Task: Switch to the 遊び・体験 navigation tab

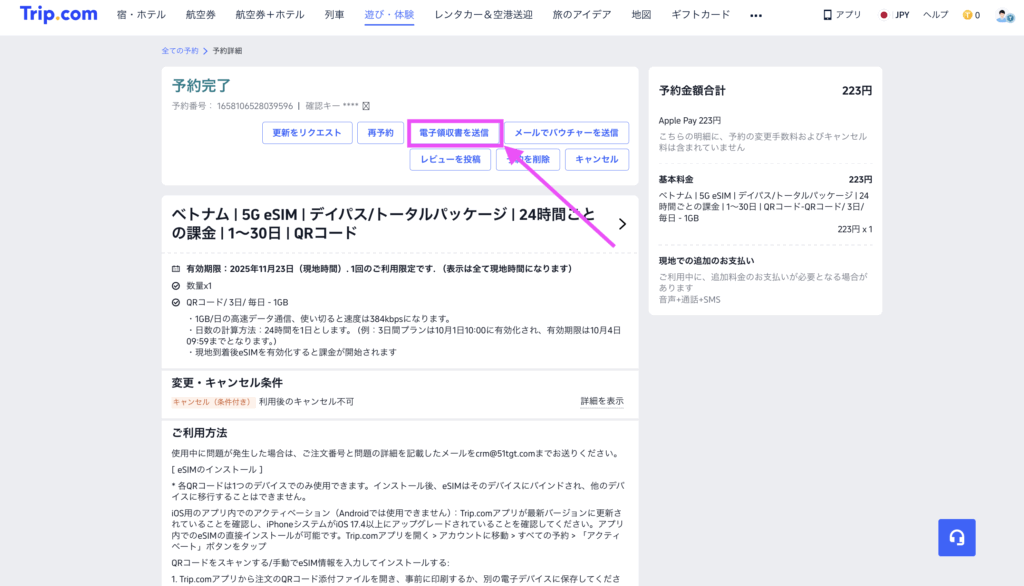Action: click(388, 15)
